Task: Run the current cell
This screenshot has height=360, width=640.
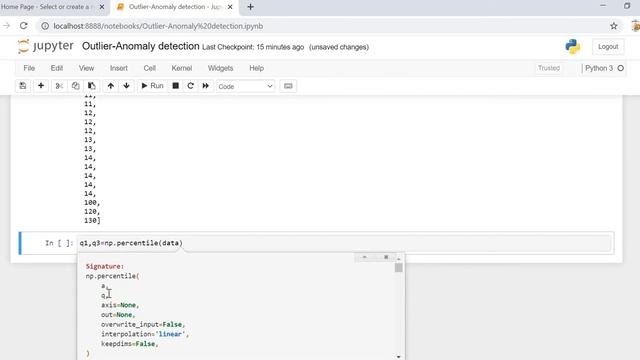Action: (152, 86)
